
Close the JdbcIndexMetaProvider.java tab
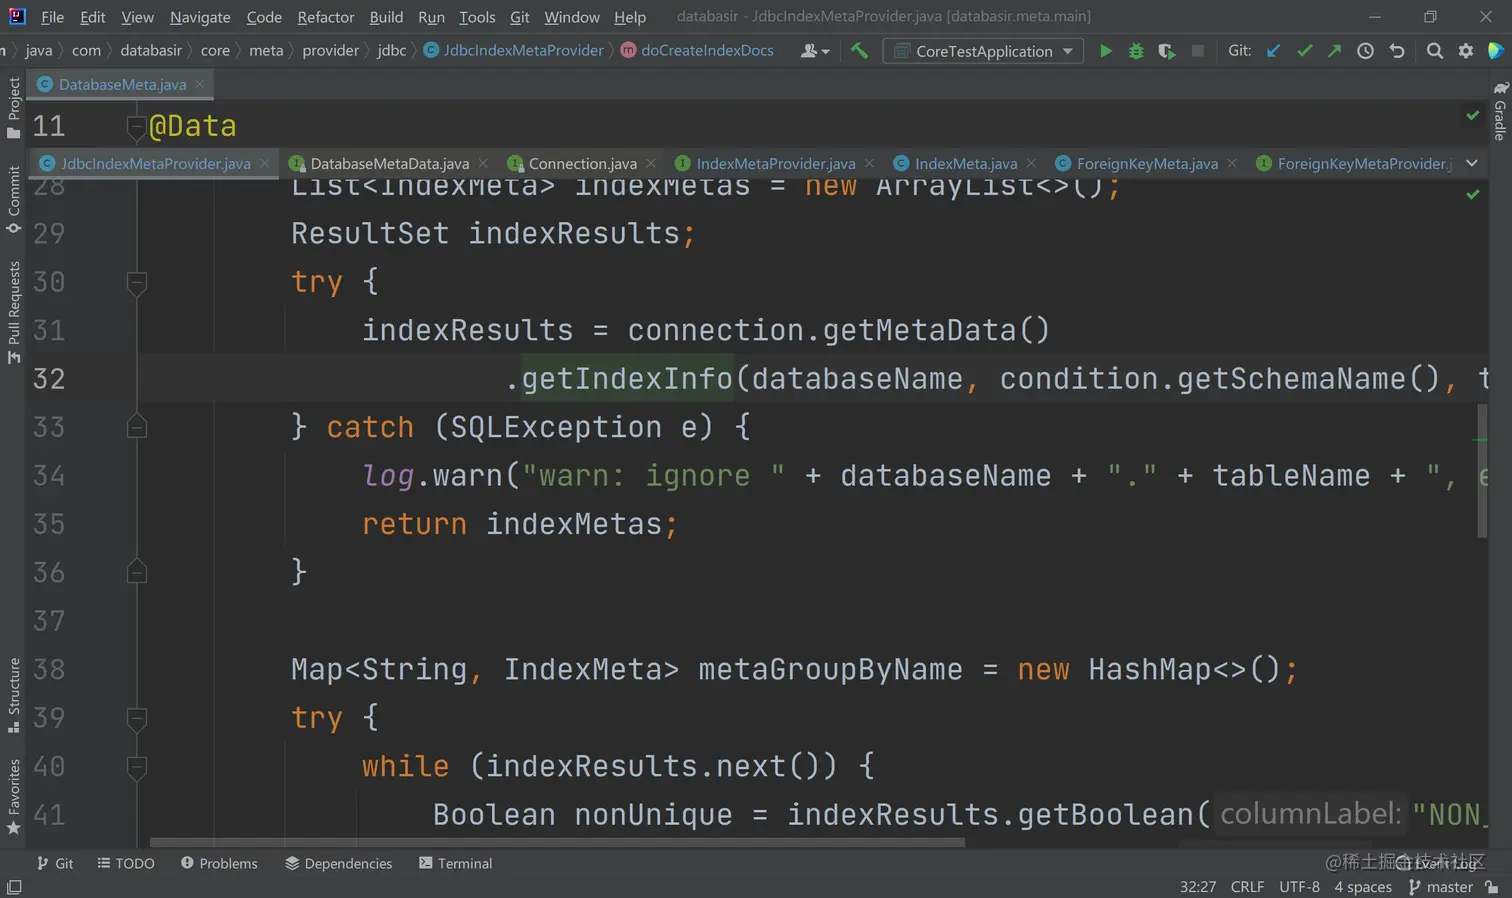(264, 163)
